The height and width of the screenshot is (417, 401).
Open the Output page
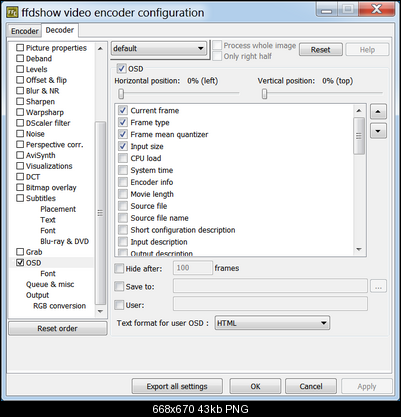click(37, 295)
